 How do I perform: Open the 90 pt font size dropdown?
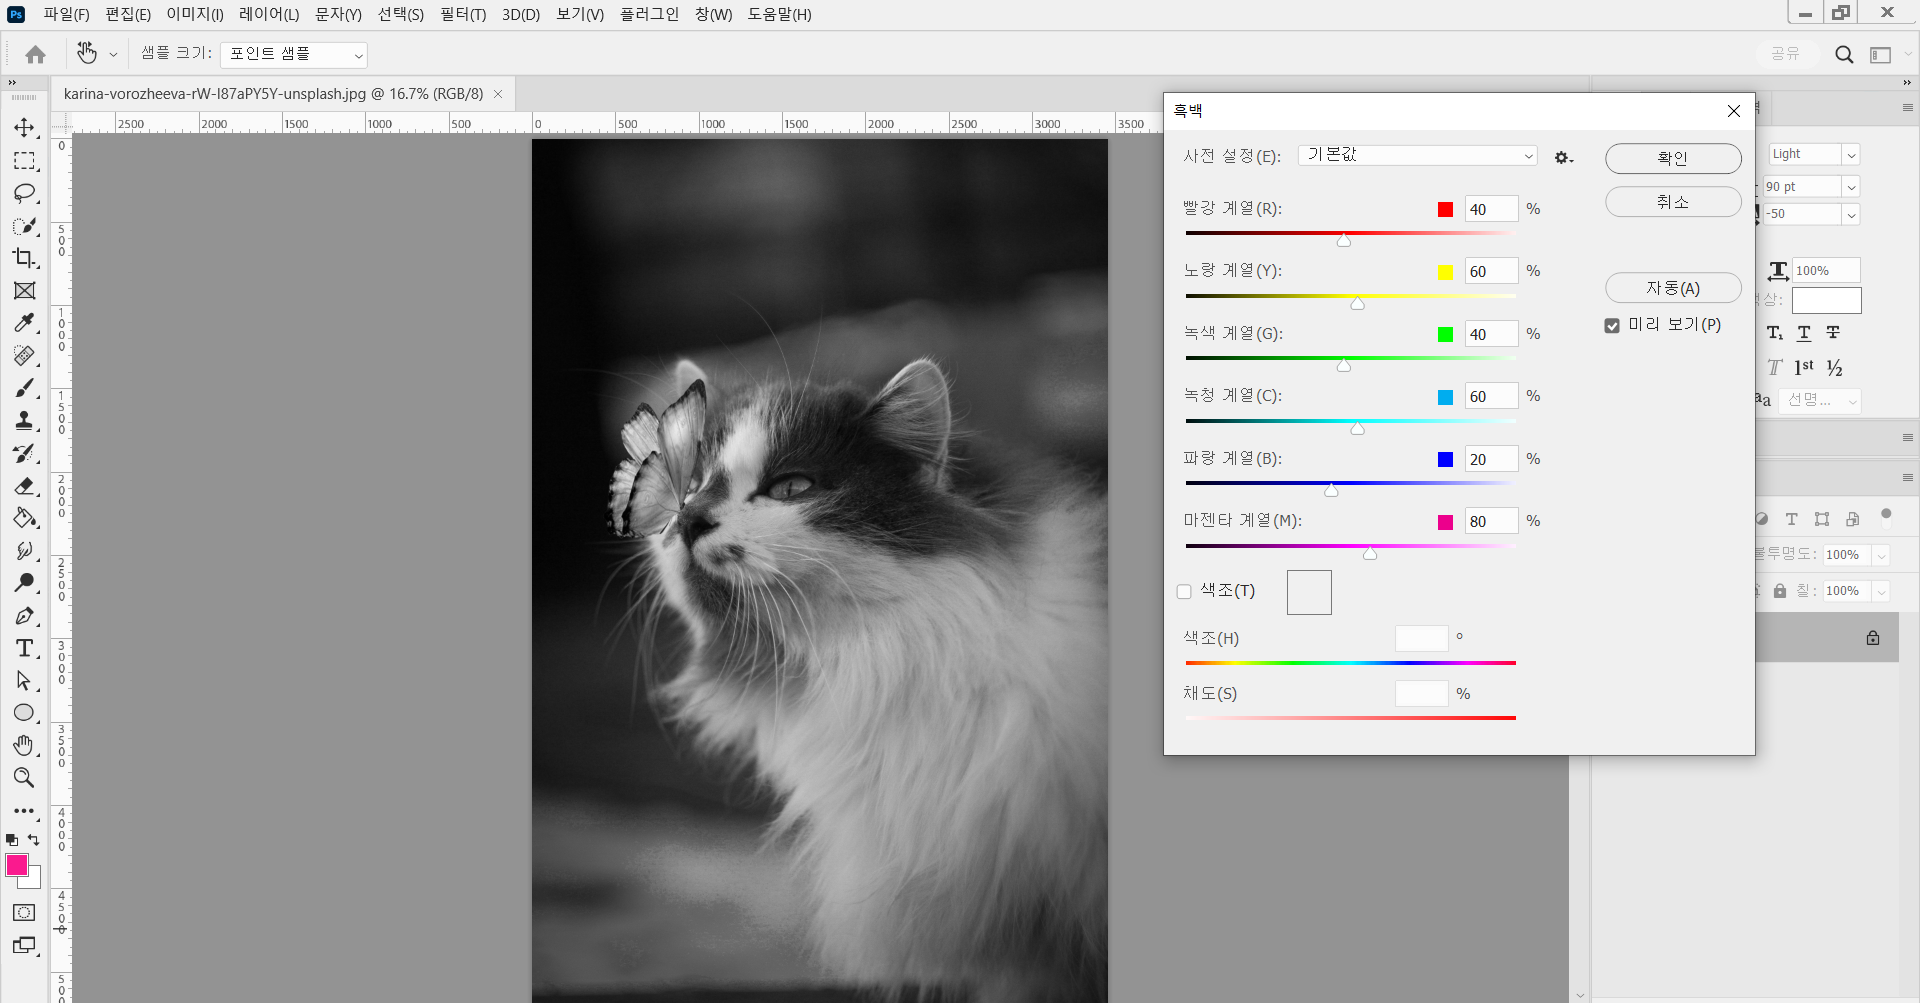pos(1851,187)
